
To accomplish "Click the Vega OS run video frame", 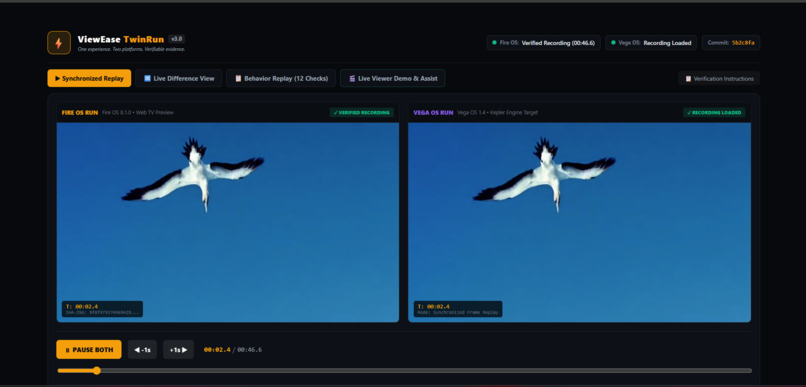I will [x=579, y=222].
